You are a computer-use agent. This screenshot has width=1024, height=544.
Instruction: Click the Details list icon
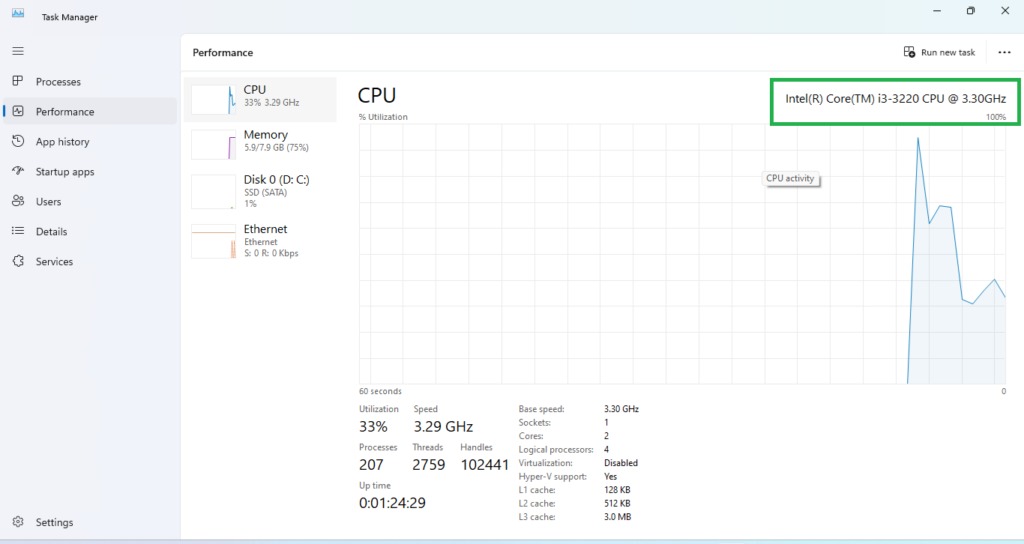pyautogui.click(x=18, y=231)
